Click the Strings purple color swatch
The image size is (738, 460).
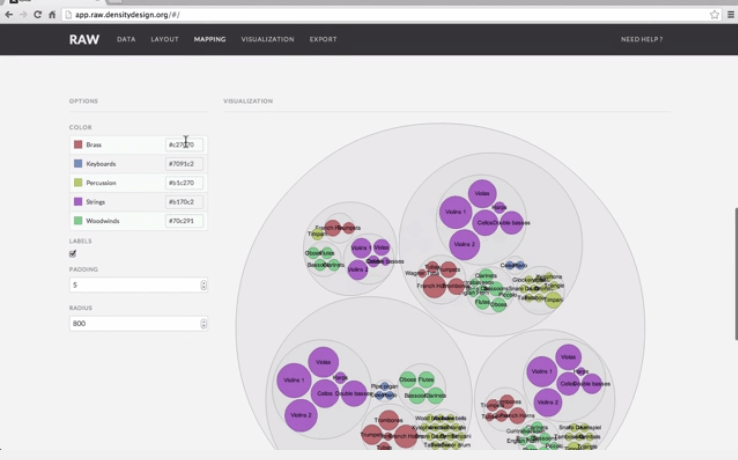[78, 202]
